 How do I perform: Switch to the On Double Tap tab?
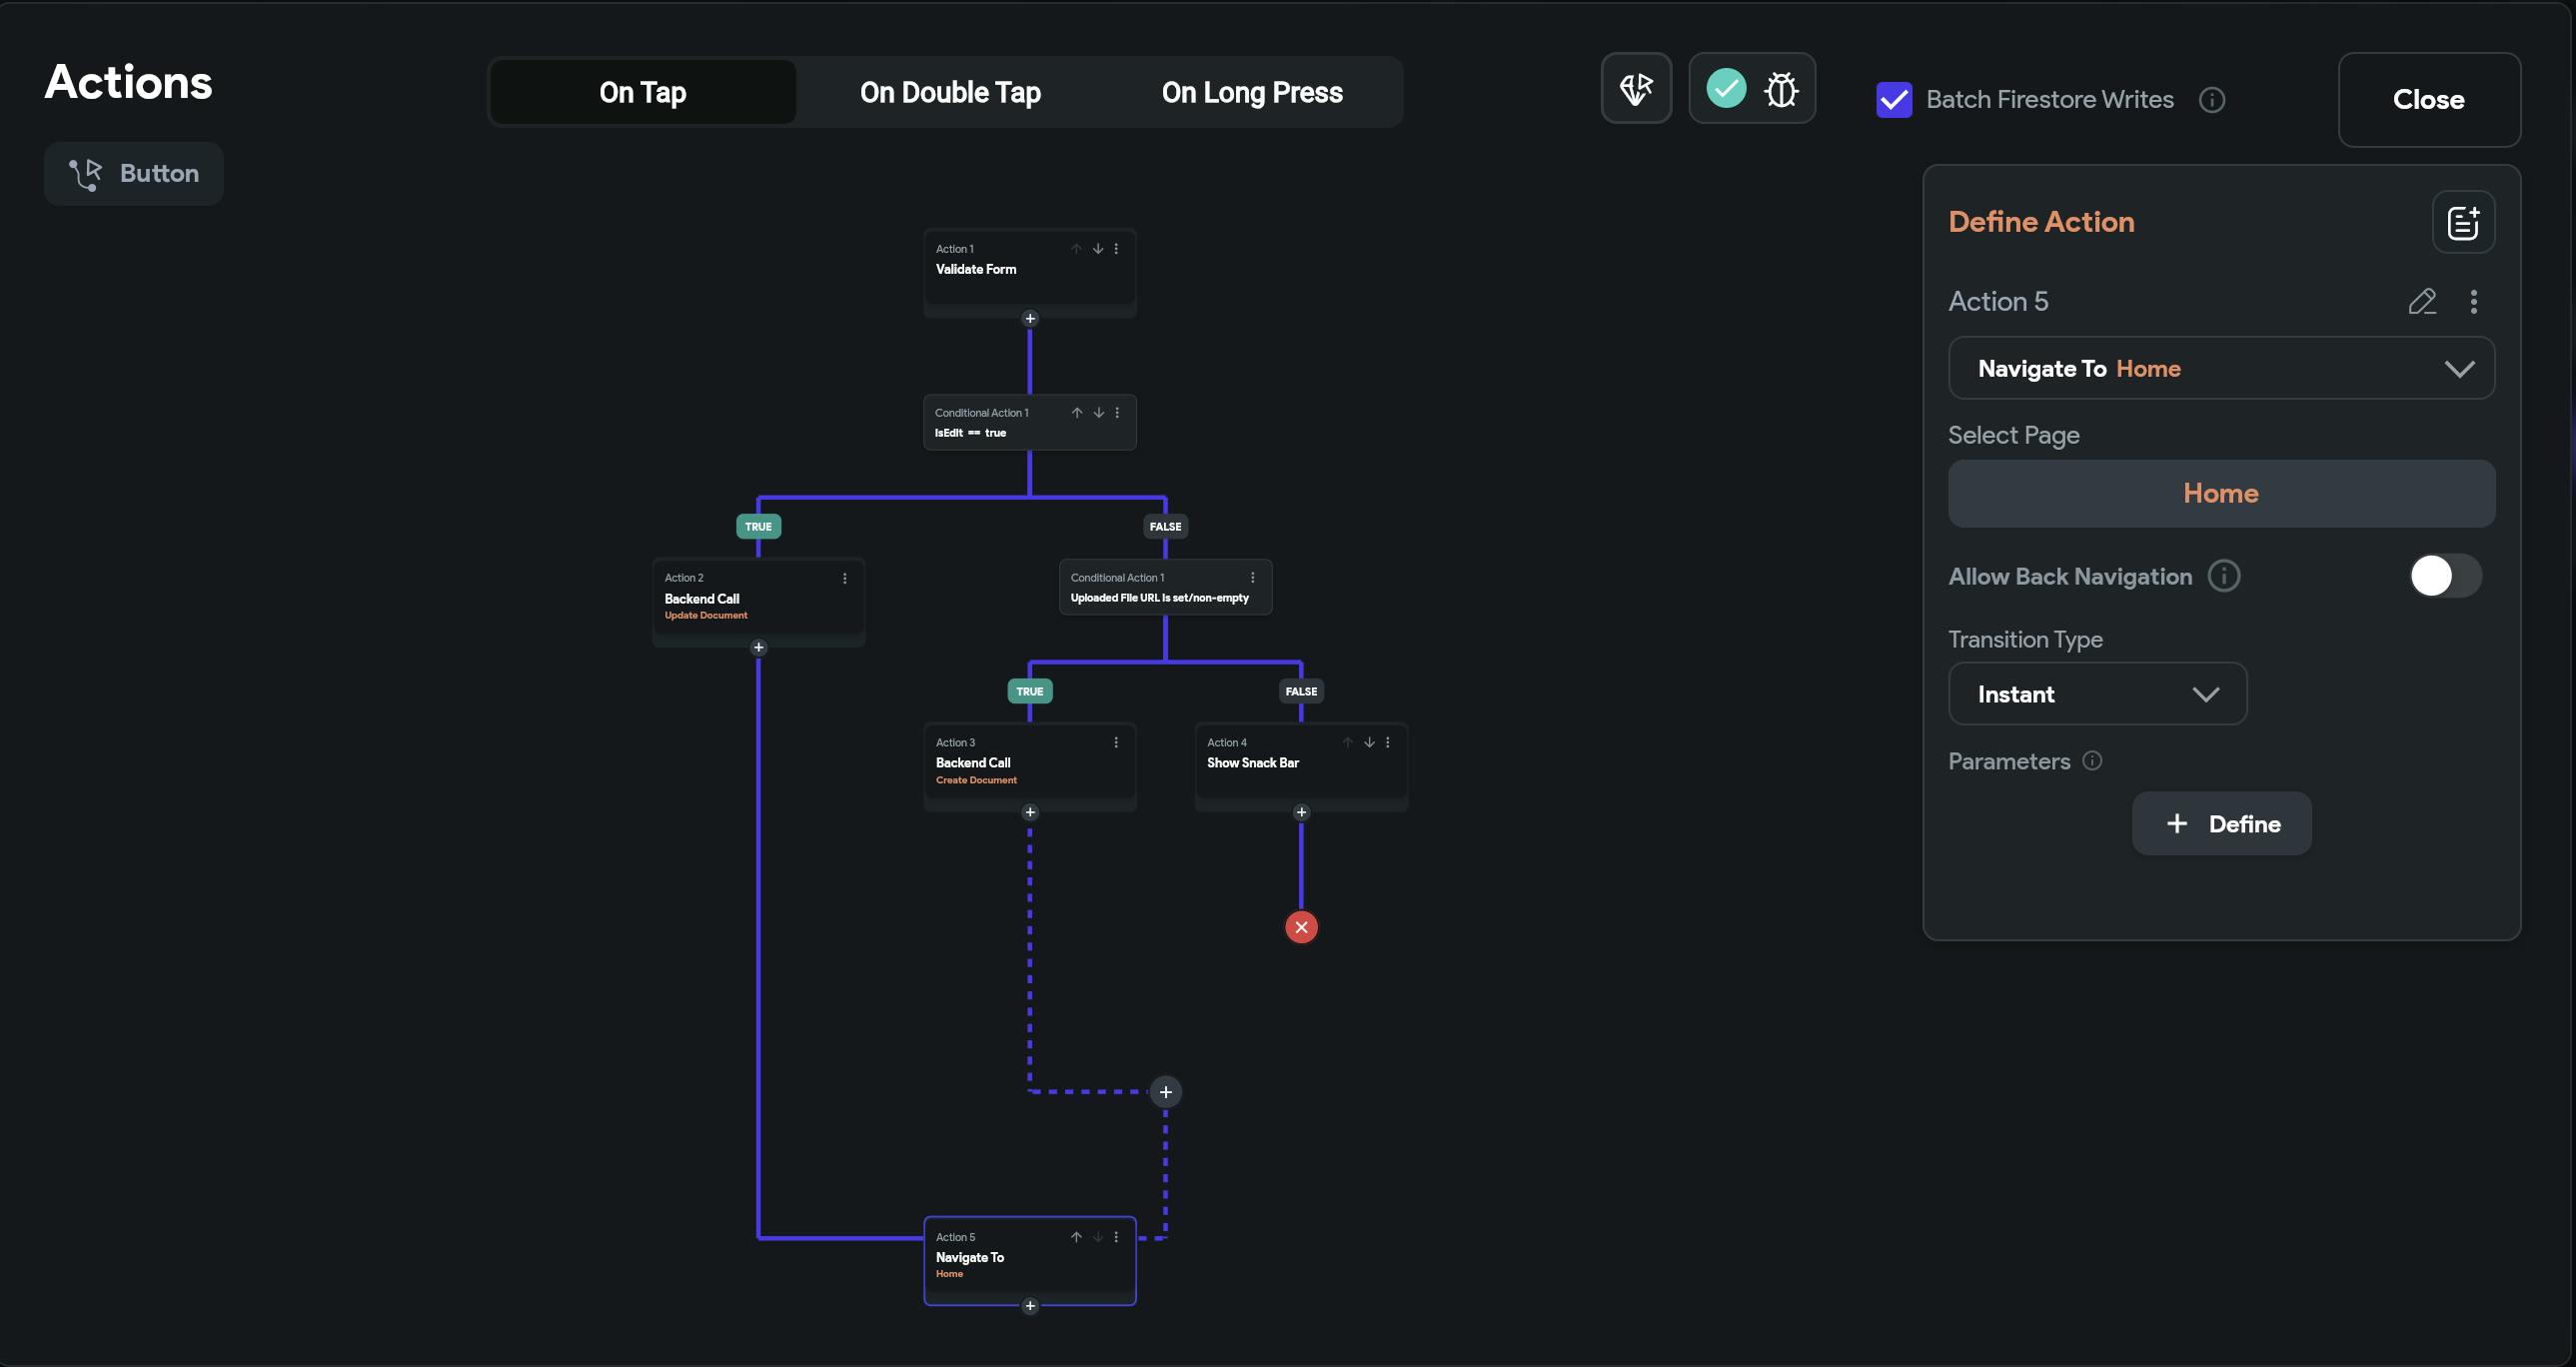[949, 92]
